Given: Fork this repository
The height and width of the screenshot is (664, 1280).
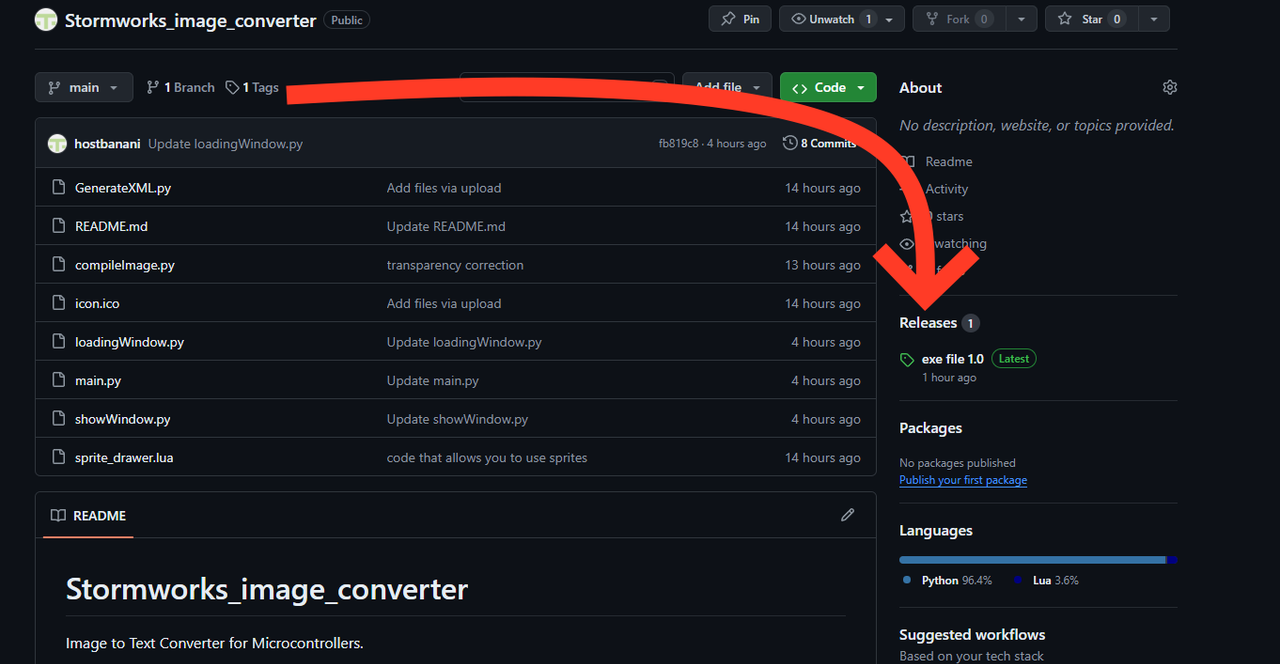Looking at the screenshot, I should click(959, 19).
